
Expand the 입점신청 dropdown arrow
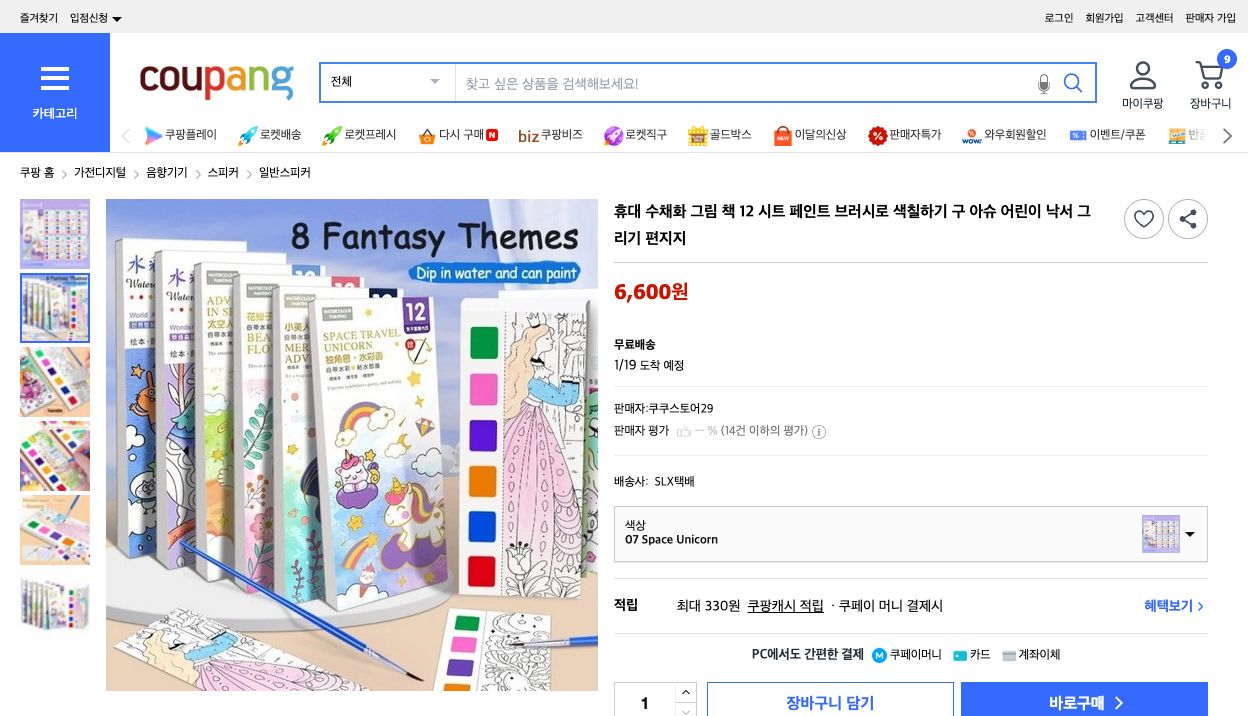coord(116,18)
